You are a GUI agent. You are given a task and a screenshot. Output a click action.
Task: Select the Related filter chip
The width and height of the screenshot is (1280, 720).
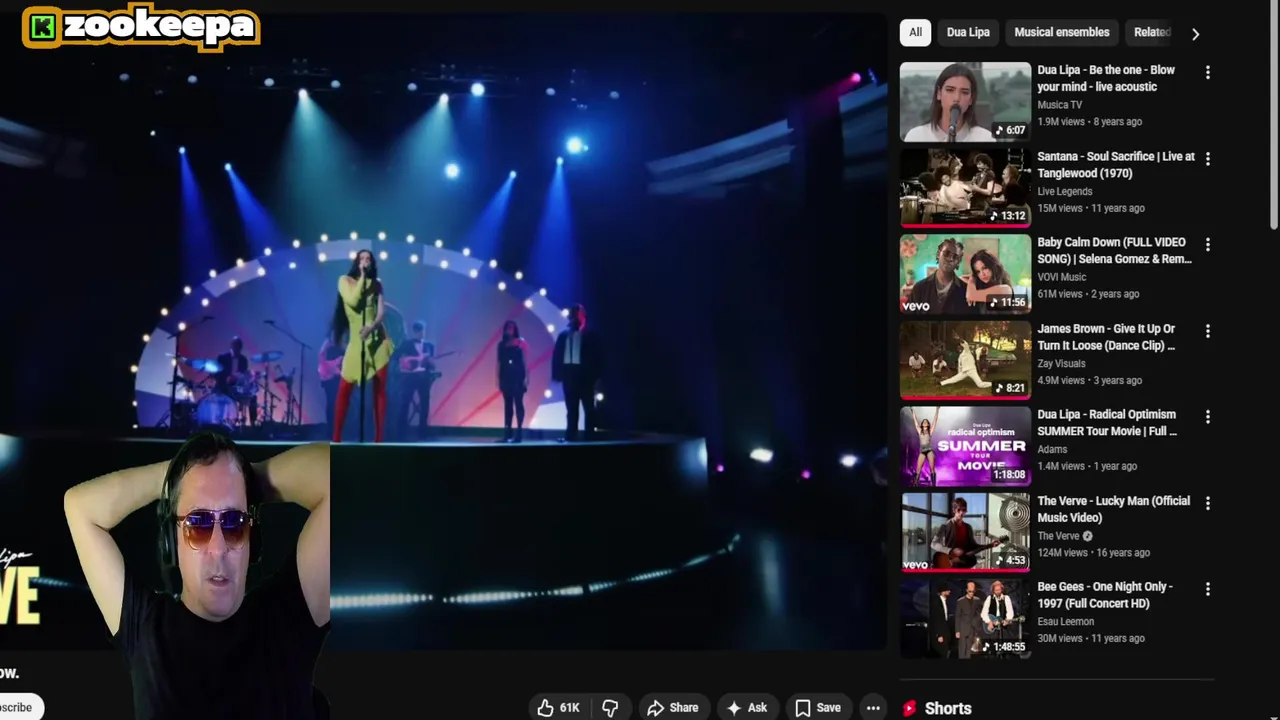(x=1150, y=32)
